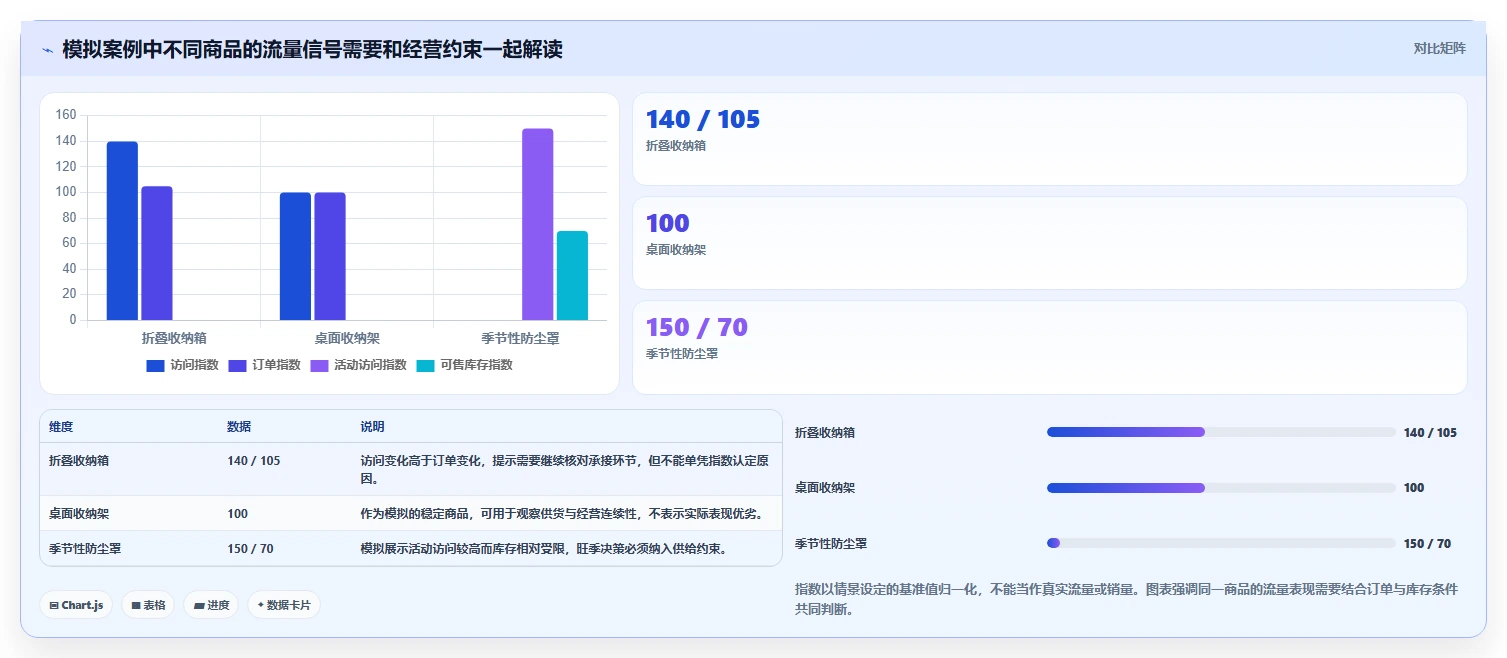Image resolution: width=1507 pixels, height=658 pixels.
Task: Click the cyan 70 inventory bar
Action: [572, 276]
